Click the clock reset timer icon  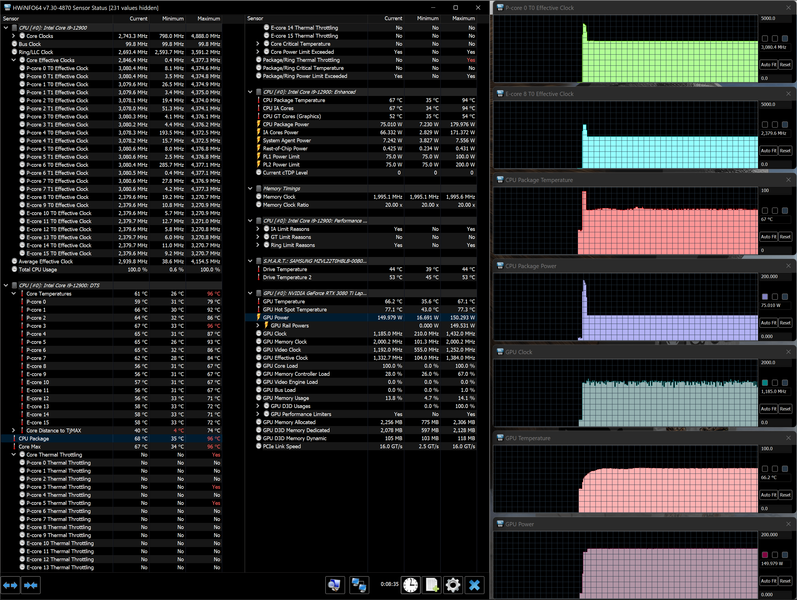point(411,585)
